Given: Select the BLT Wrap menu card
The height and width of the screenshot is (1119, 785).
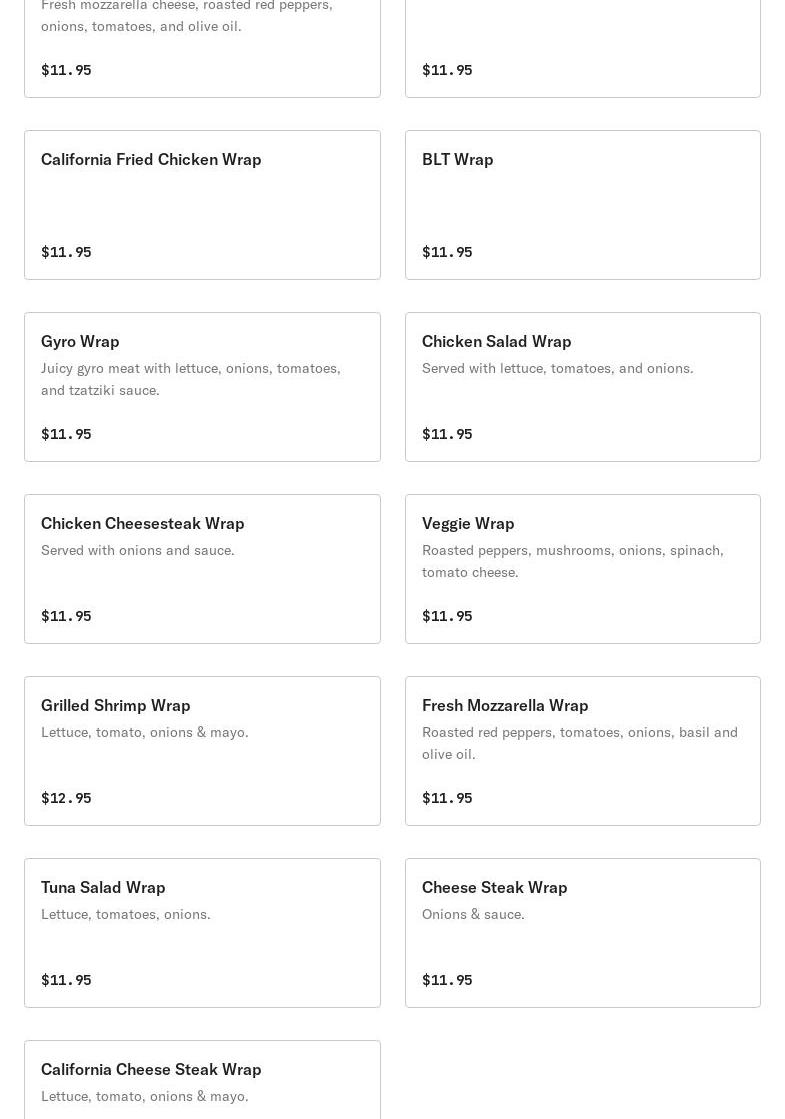Looking at the screenshot, I should pos(582,205).
